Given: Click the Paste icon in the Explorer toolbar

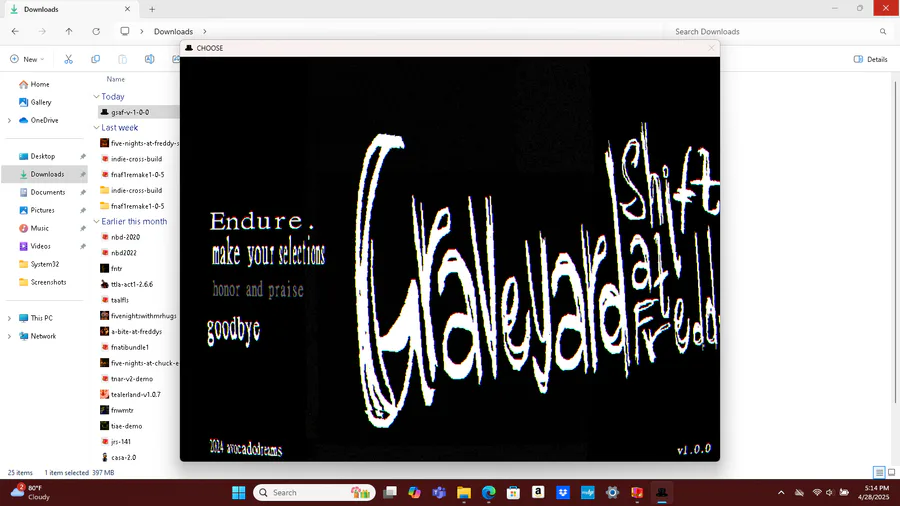Looking at the screenshot, I should click(x=122, y=59).
